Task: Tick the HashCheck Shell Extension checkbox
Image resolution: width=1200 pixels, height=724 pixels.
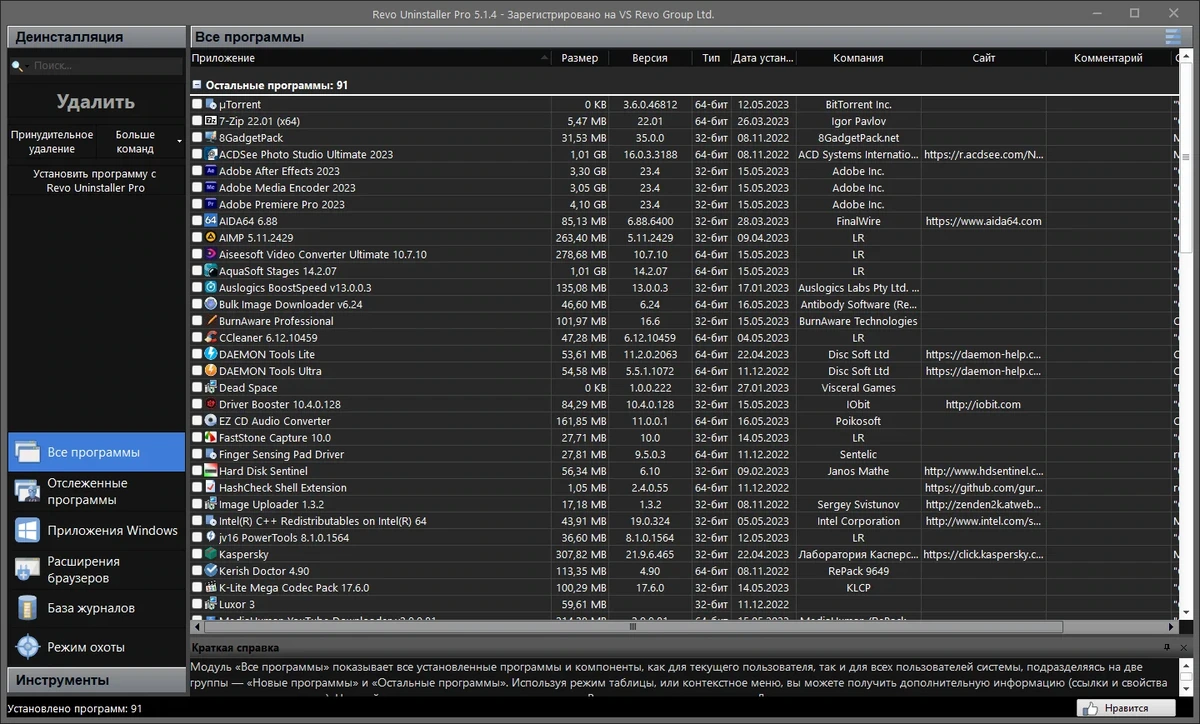Action: 197,488
